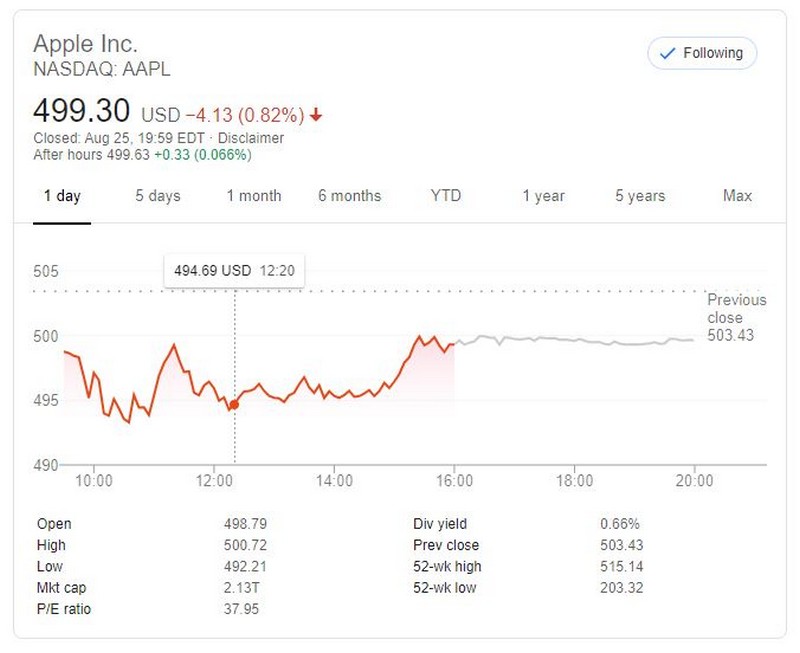
Task: Click the 494.69 USD chart tooltip
Action: pos(234,270)
